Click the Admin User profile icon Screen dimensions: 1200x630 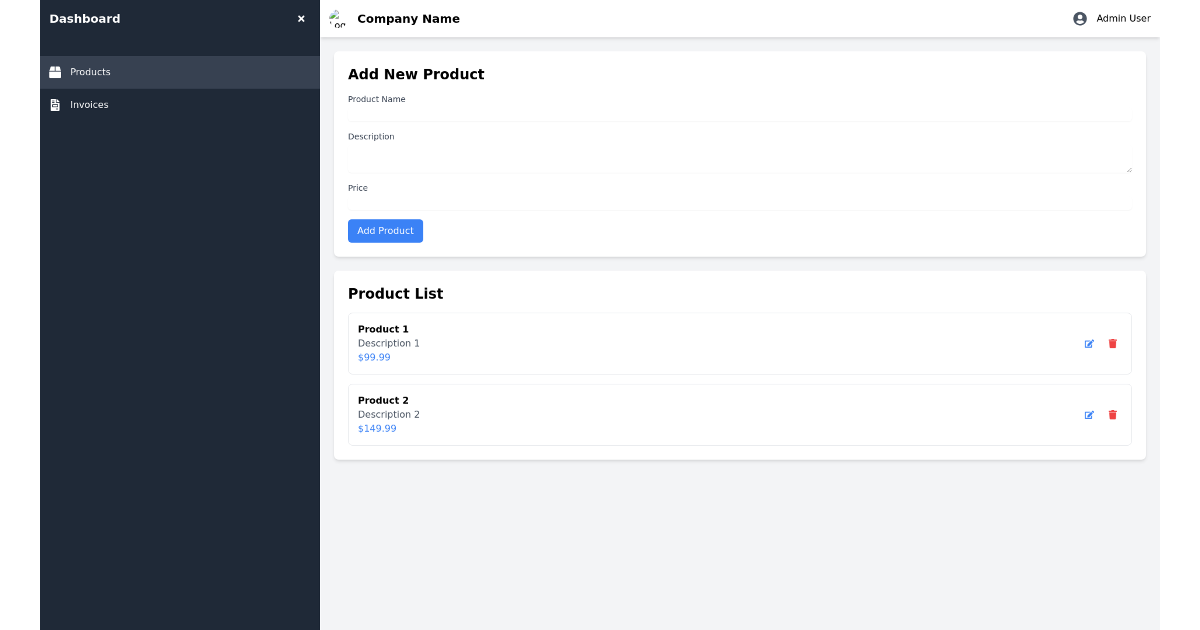pyautogui.click(x=1078, y=18)
